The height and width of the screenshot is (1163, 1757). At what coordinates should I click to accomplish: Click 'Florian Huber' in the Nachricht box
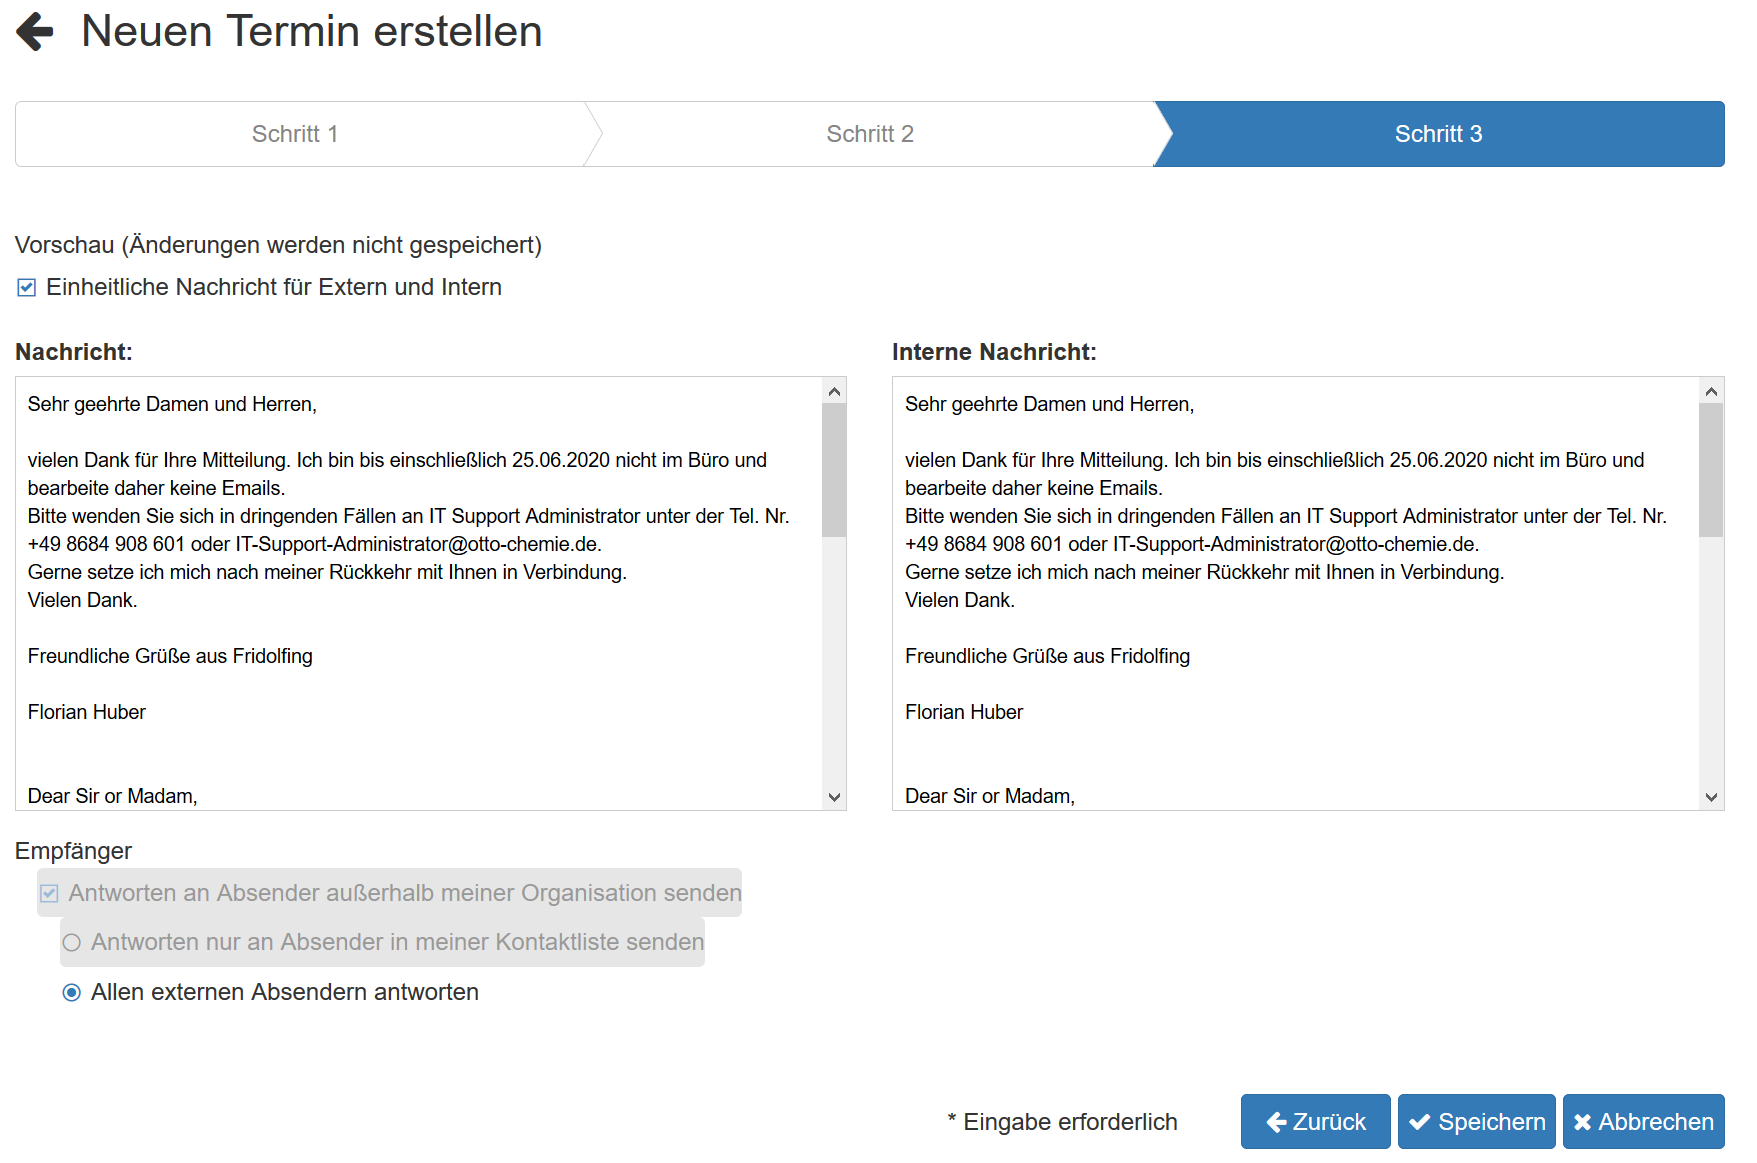tap(87, 712)
